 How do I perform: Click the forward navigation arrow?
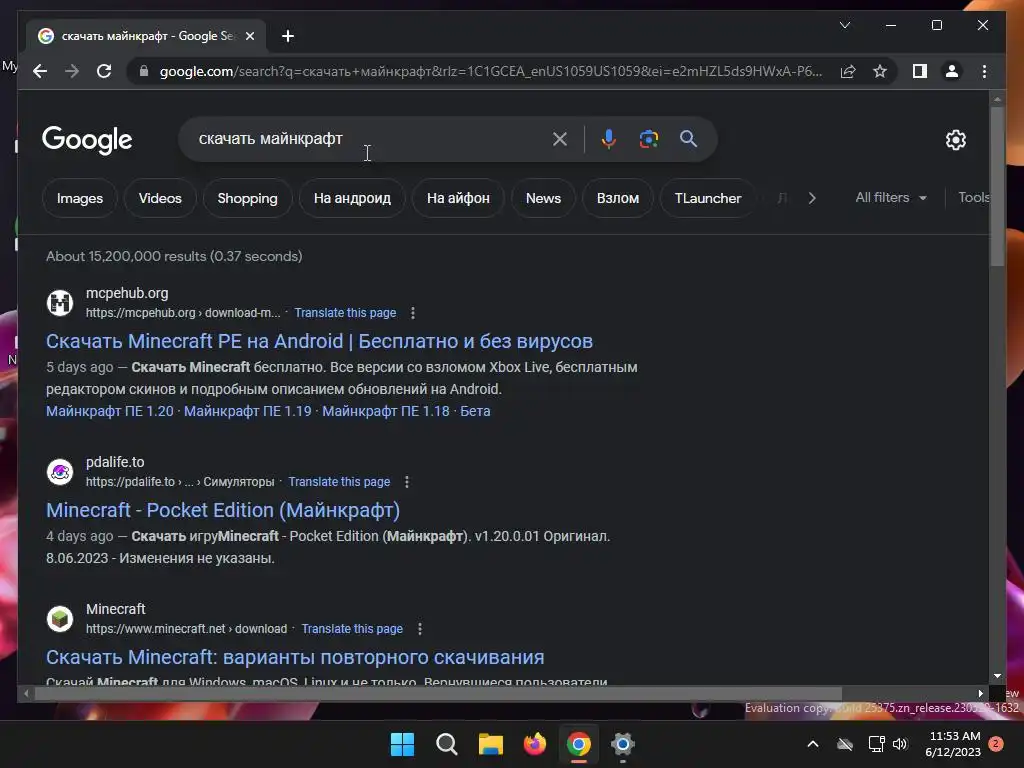(x=72, y=71)
